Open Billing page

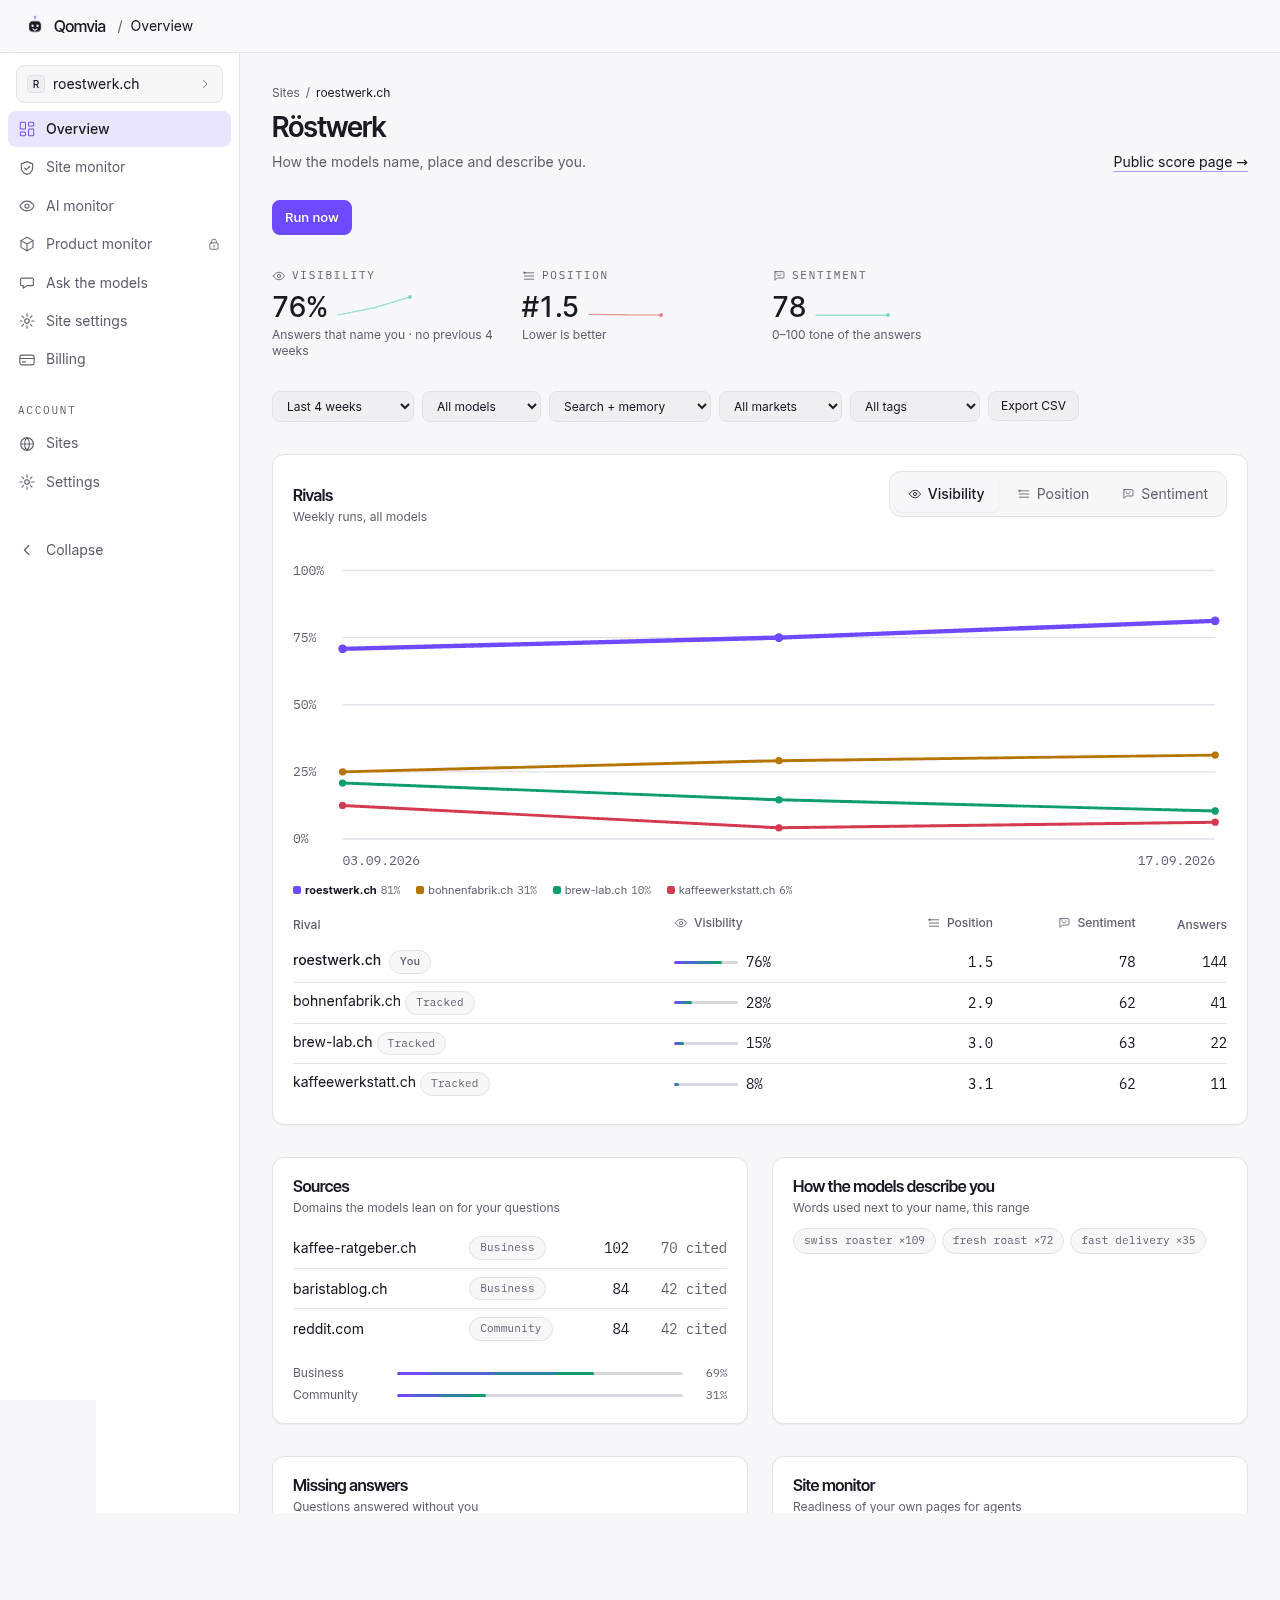coord(120,359)
